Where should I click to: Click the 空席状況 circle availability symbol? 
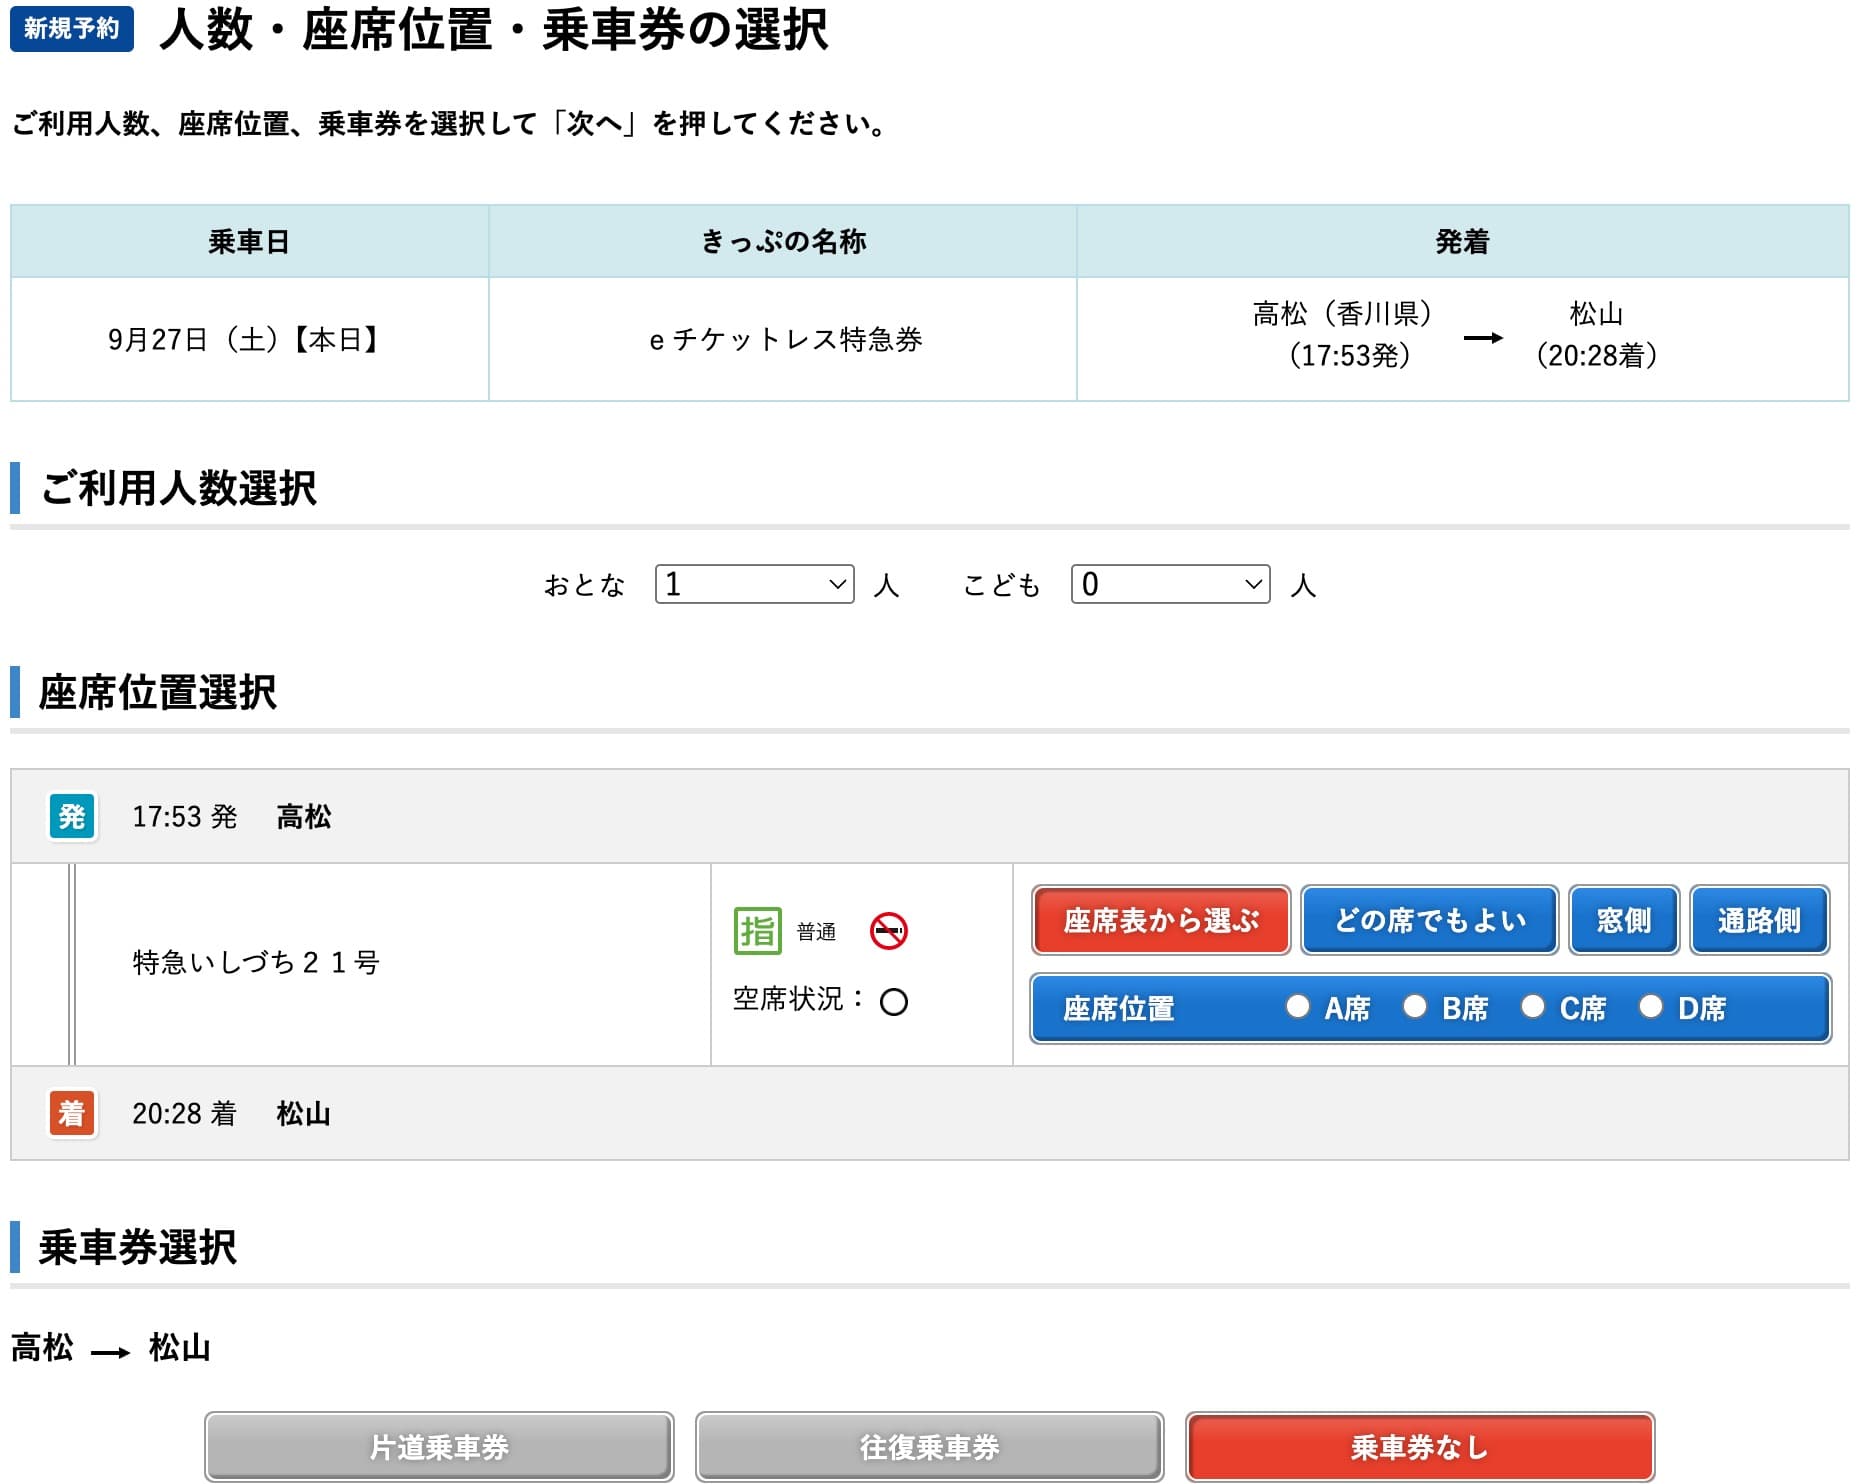[x=894, y=1001]
